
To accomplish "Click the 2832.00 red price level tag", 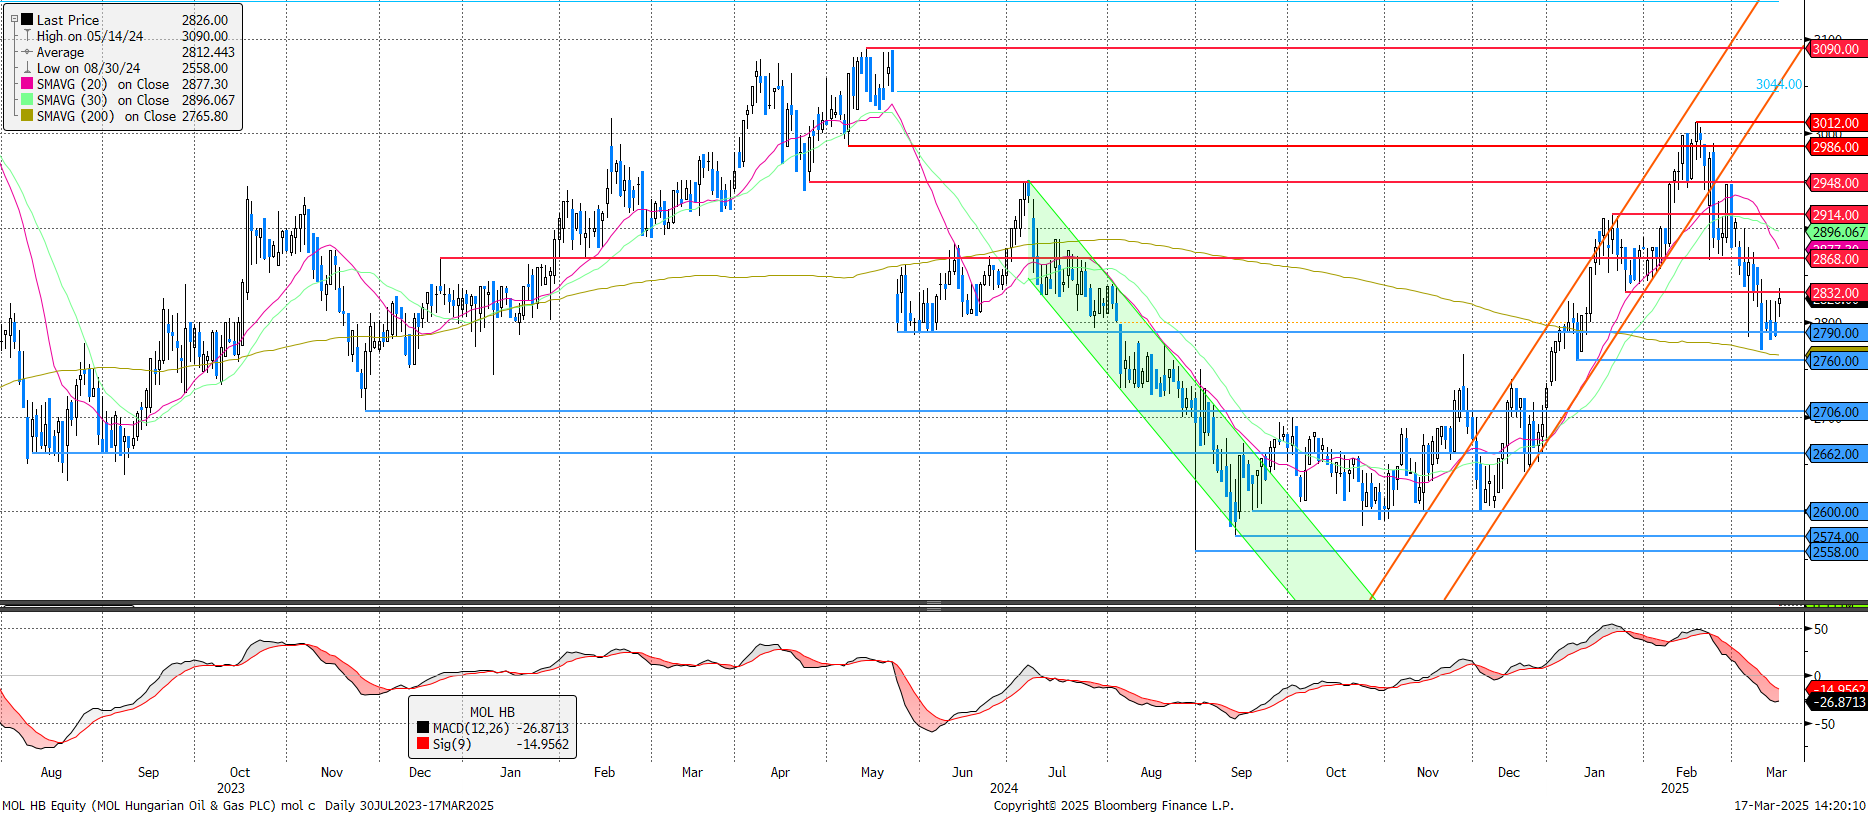I will [1836, 293].
